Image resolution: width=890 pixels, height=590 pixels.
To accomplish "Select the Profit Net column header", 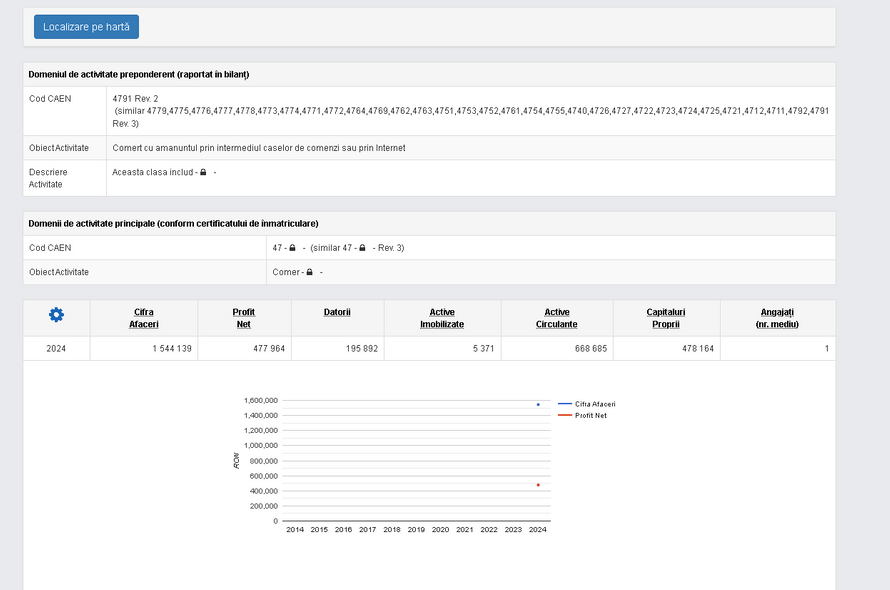I will pyautogui.click(x=243, y=318).
